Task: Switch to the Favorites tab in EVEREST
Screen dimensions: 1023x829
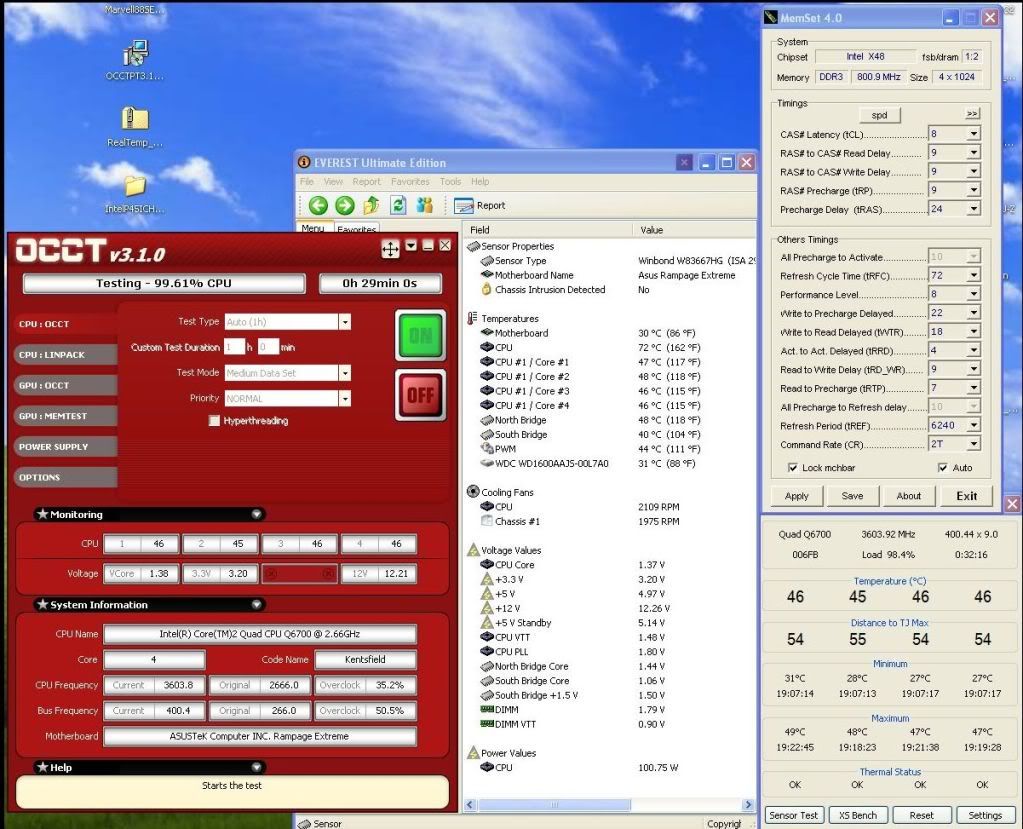Action: point(356,229)
